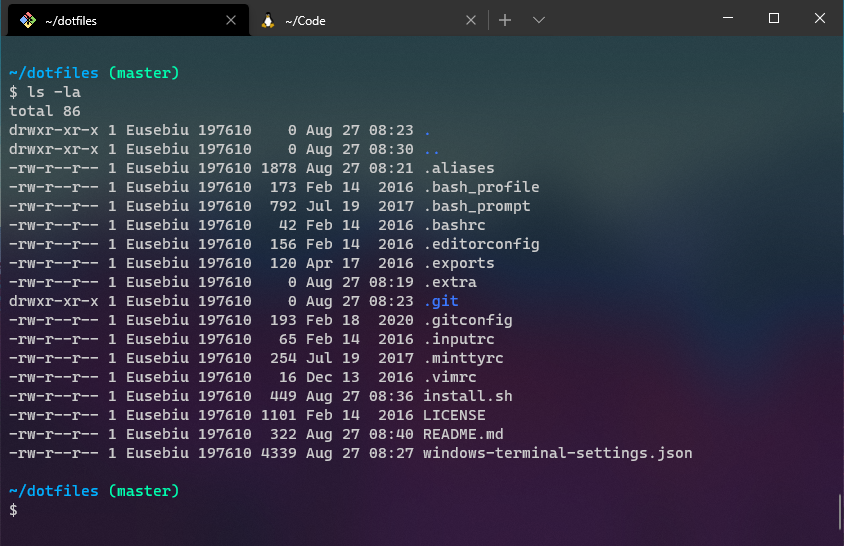Image resolution: width=844 pixels, height=546 pixels.
Task: Open a new terminal tab
Action: [505, 20]
